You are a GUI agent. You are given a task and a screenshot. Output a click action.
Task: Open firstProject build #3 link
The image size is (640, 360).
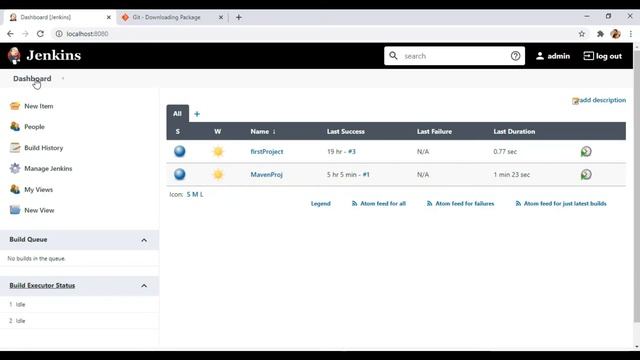coord(352,151)
